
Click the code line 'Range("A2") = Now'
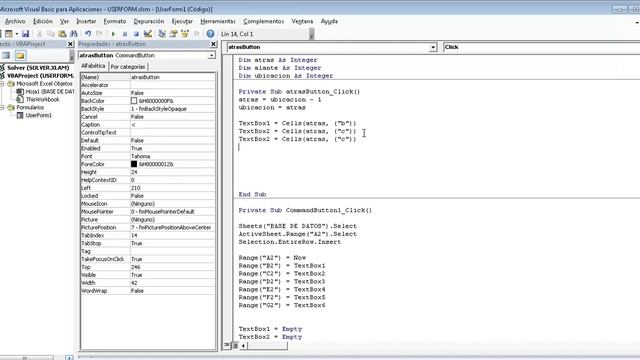pos(272,258)
